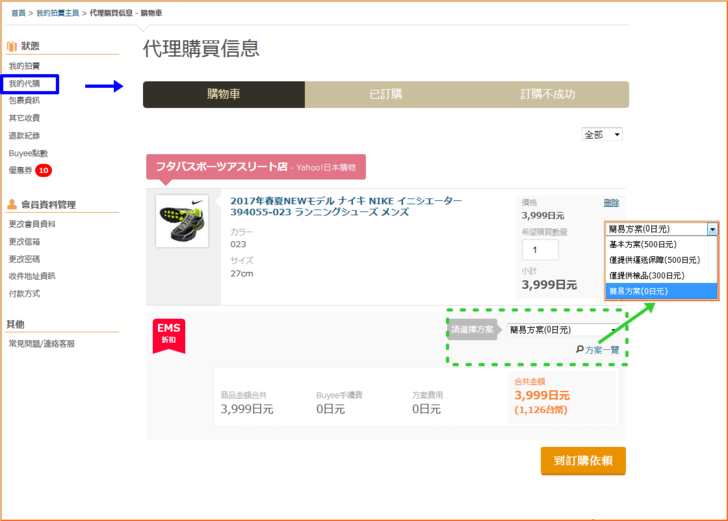Go to 首頁 in the breadcrumb
728x521 pixels.
pos(19,13)
